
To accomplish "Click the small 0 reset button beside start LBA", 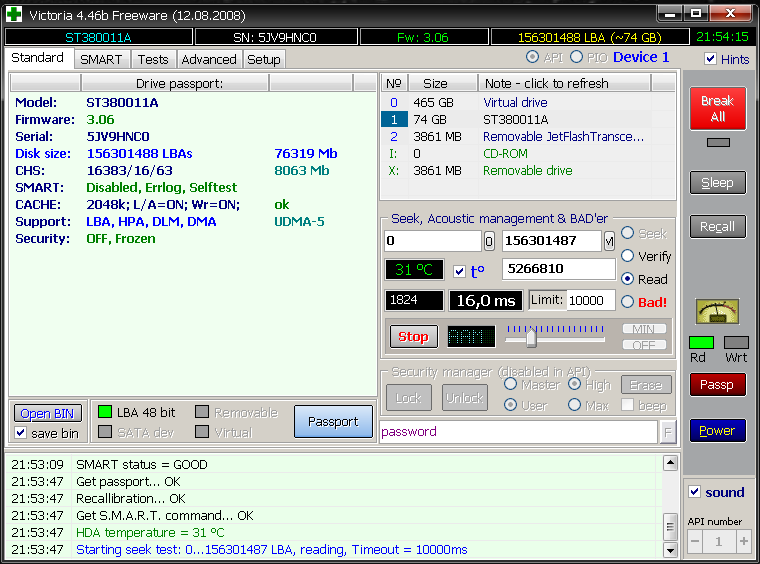I will [489, 241].
